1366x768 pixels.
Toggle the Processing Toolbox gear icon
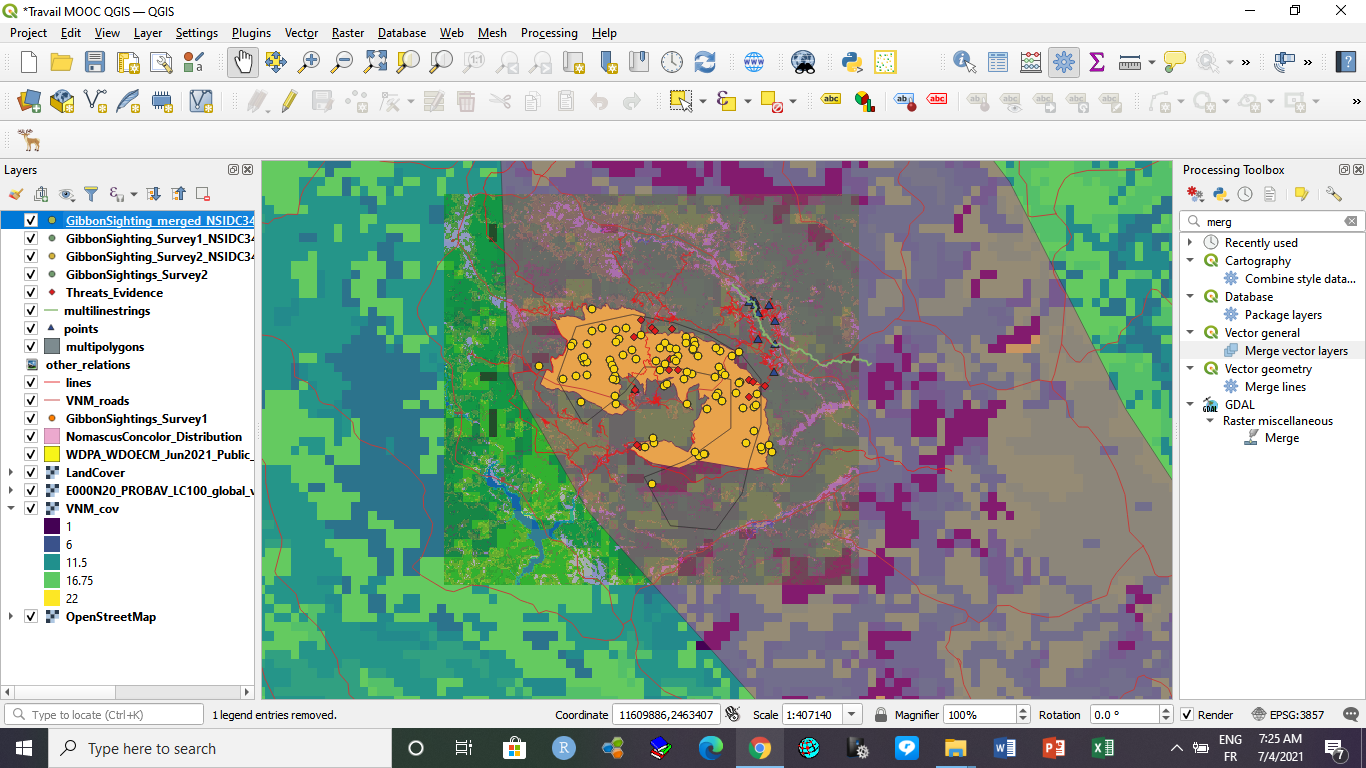tap(1063, 62)
